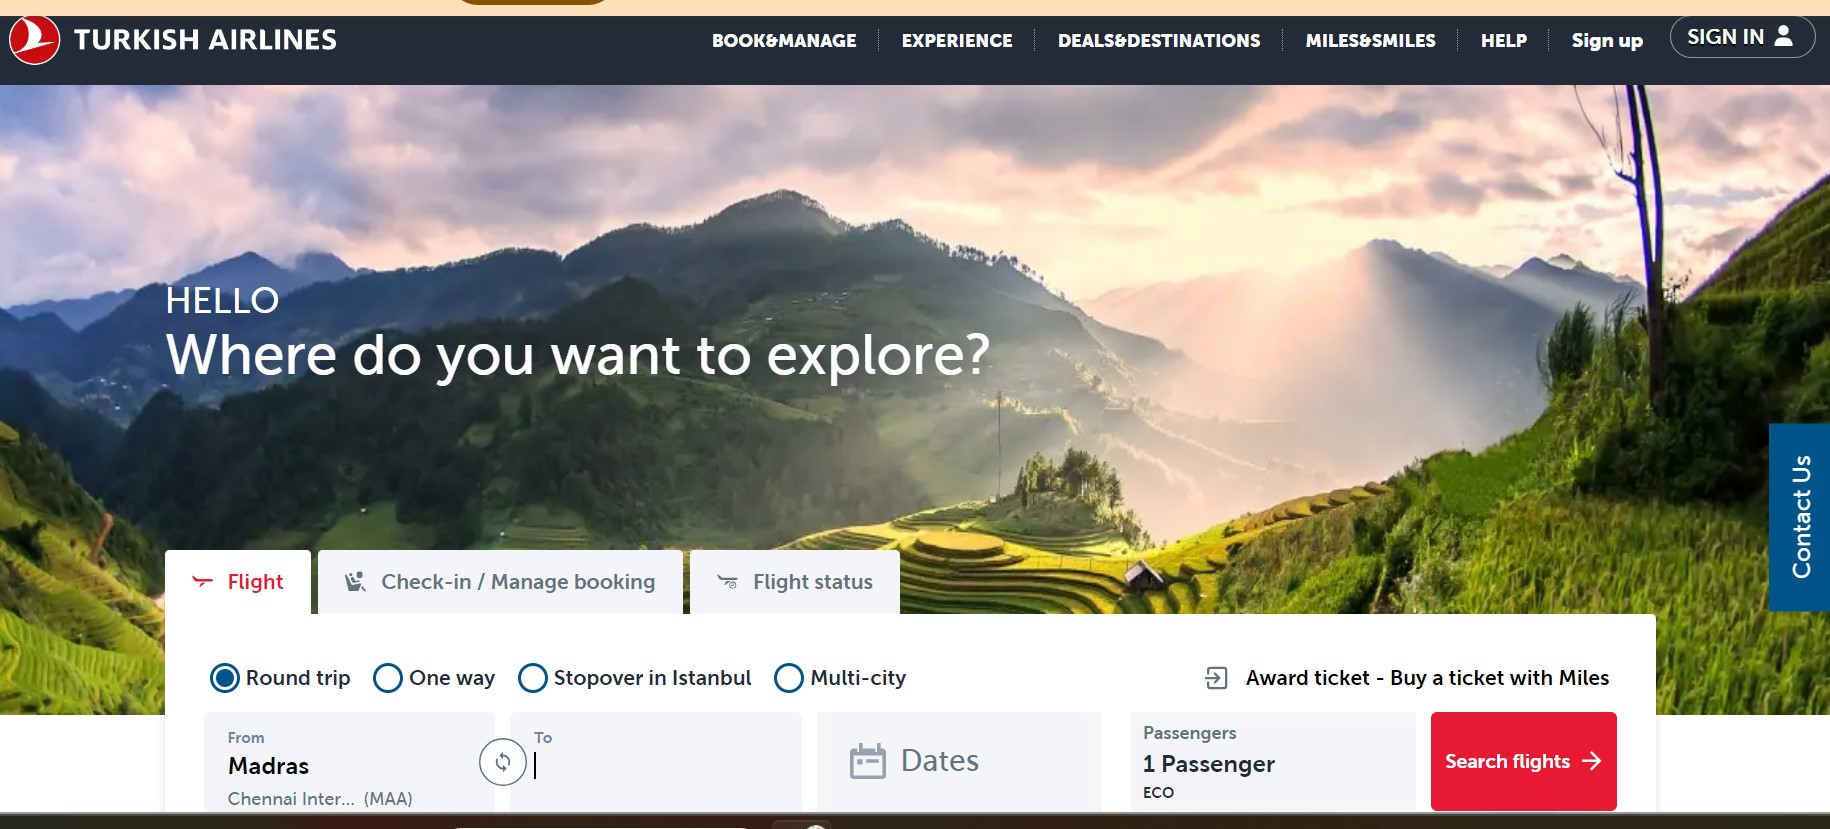This screenshot has height=829, width=1830.
Task: Click the Award ticket arrow icon
Action: 1216,678
